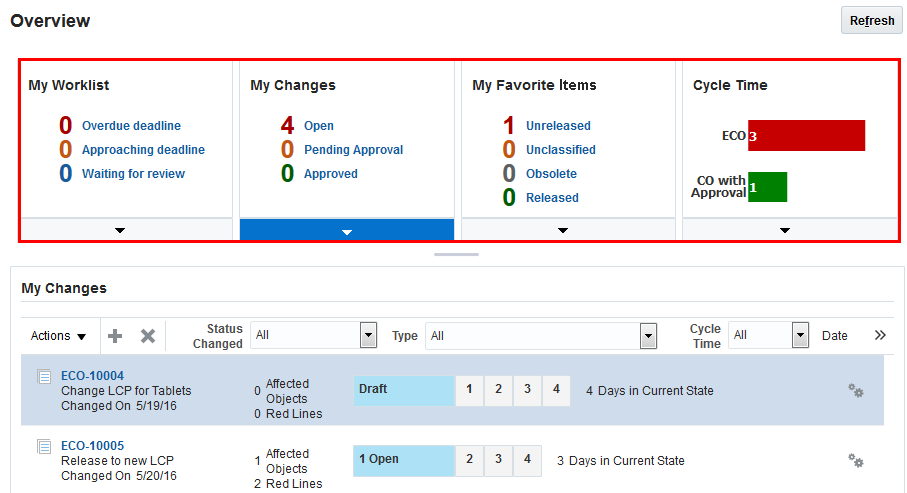Image resolution: width=907 pixels, height=493 pixels.
Task: Show more toolbar options via double chevron
Action: click(880, 335)
